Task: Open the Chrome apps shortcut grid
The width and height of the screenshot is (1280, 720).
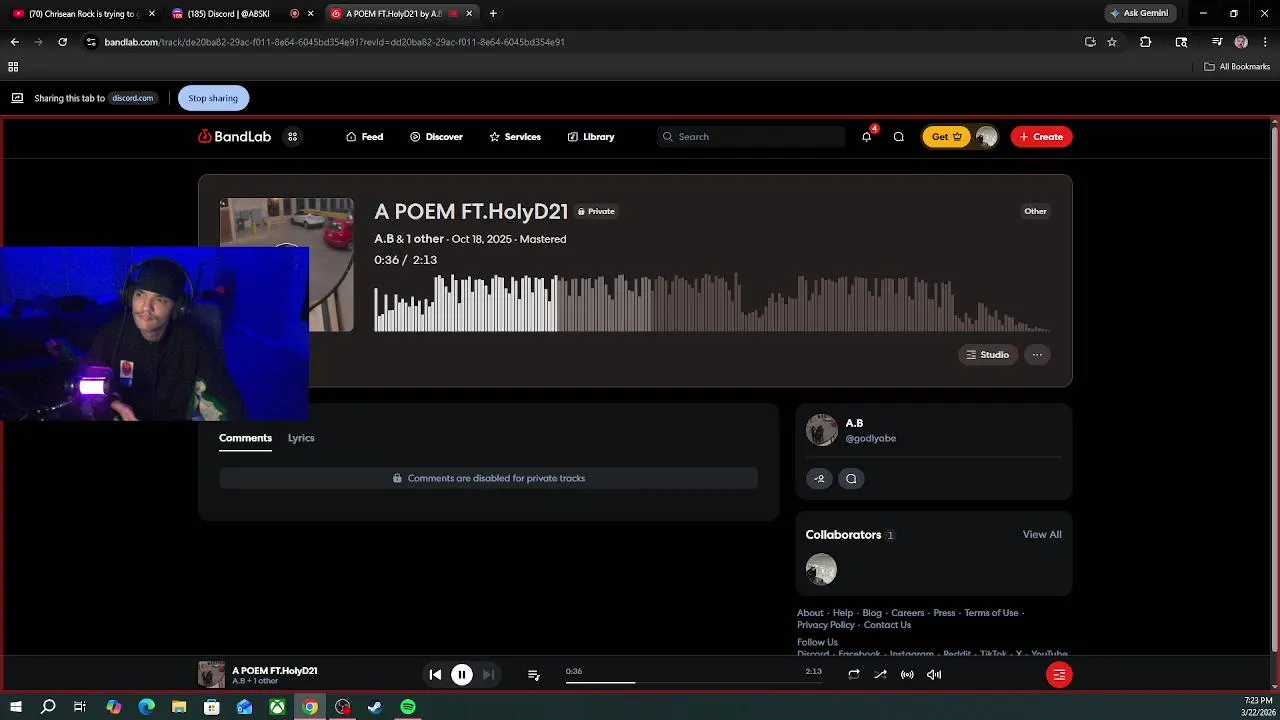Action: (13, 67)
